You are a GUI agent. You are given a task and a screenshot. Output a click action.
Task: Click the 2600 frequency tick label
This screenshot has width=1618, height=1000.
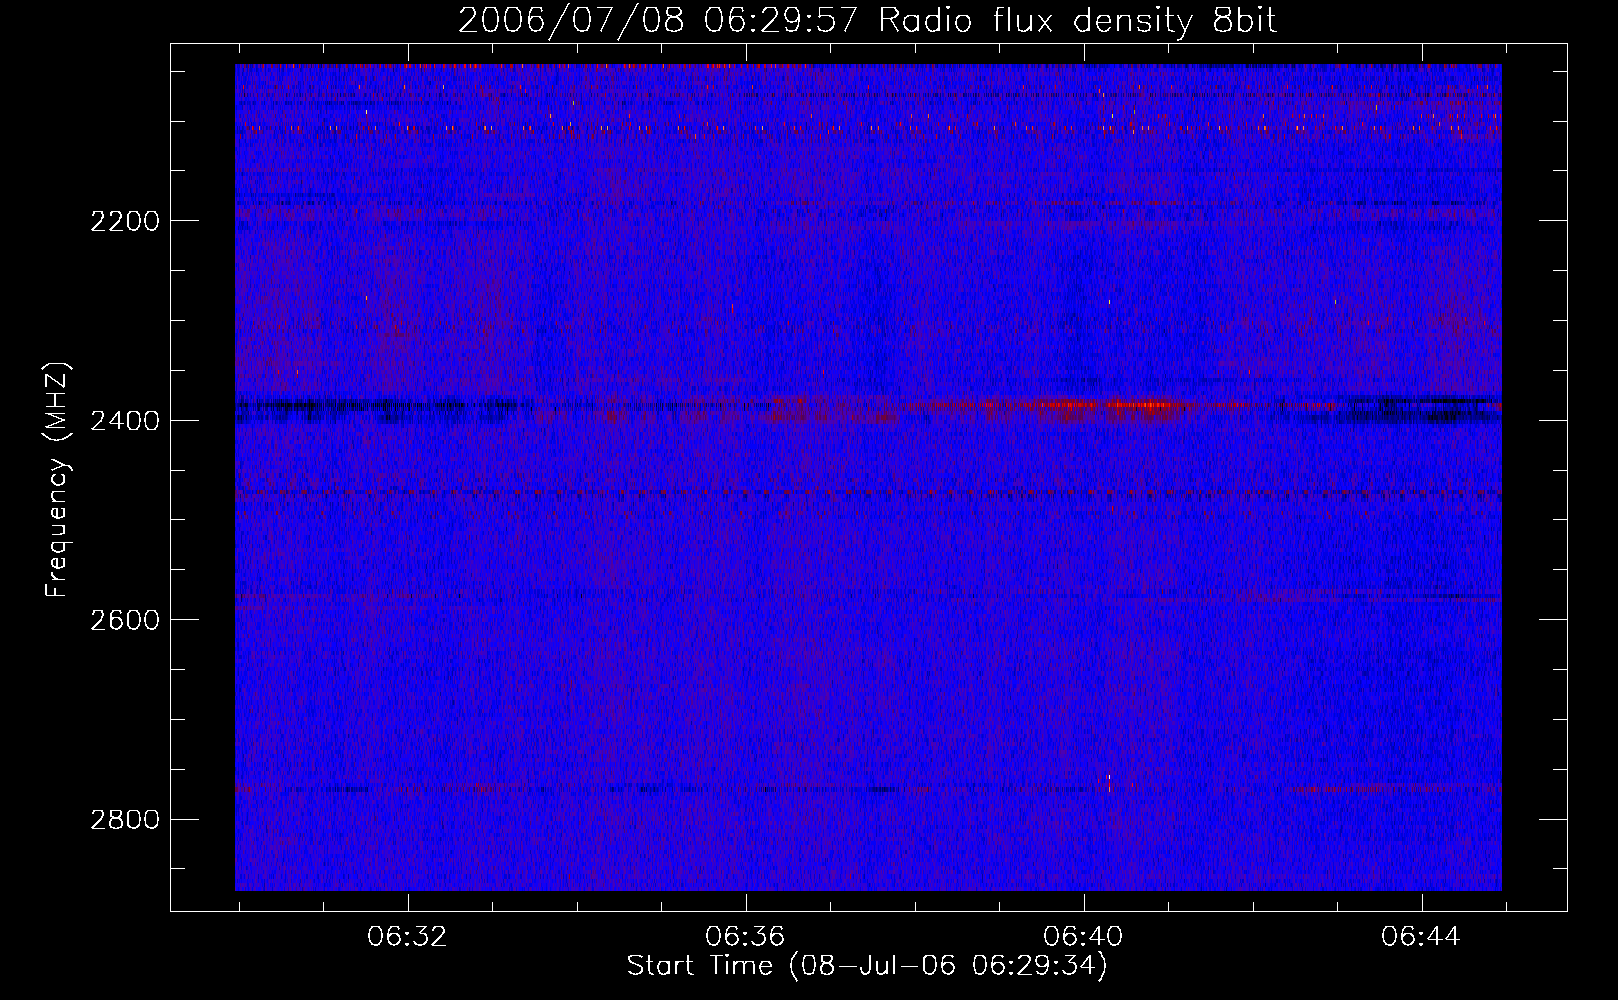[125, 620]
